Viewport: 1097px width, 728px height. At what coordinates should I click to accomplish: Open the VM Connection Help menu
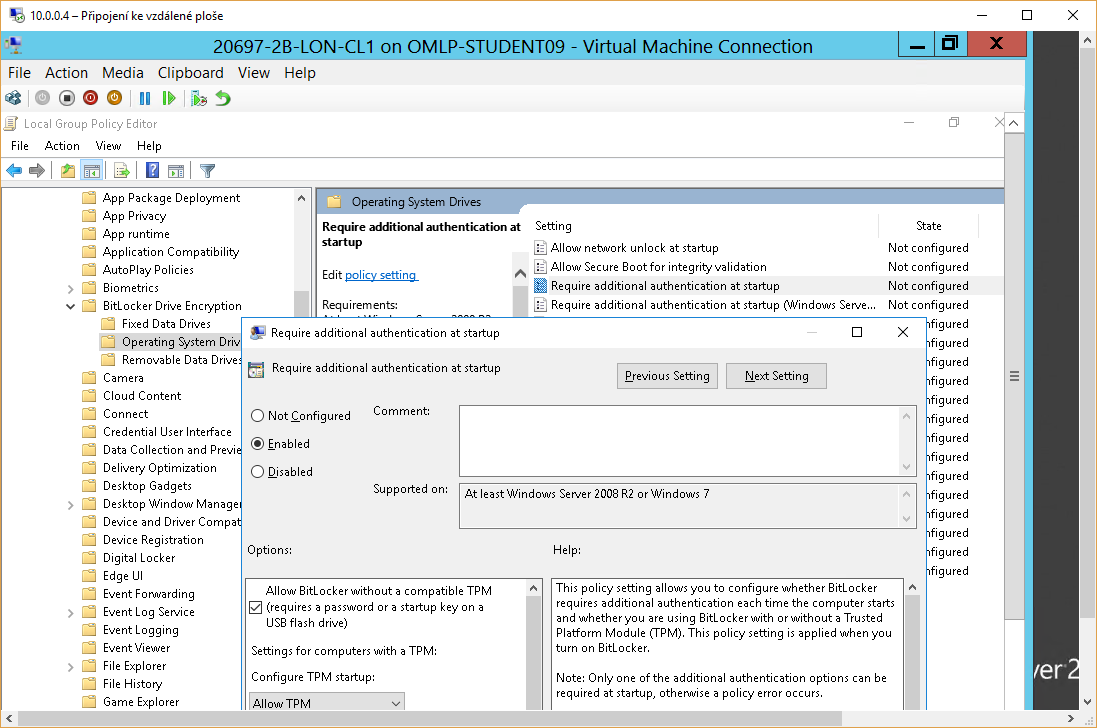[299, 73]
